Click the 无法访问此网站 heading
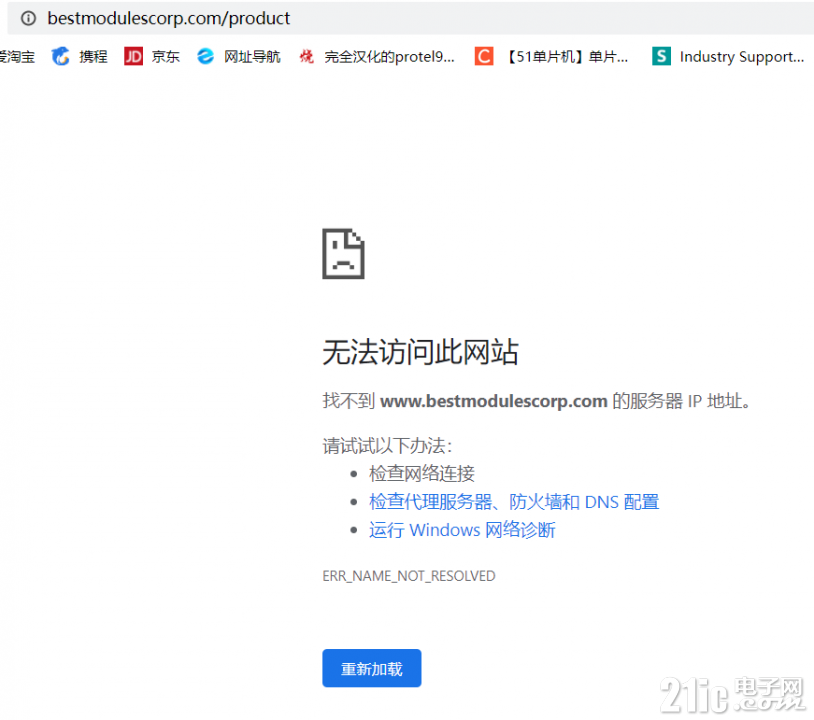The width and height of the screenshot is (814, 720). 420,352
